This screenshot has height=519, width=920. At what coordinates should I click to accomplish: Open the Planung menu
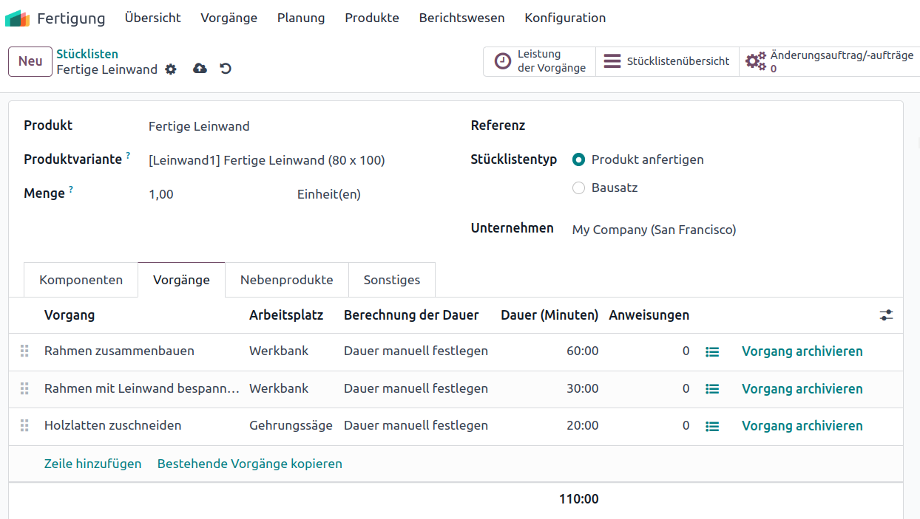coord(301,18)
